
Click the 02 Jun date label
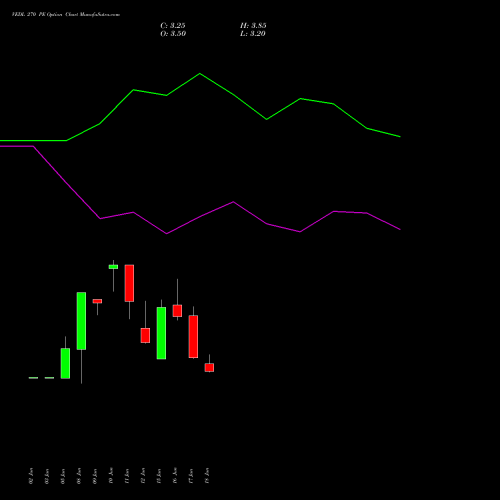[31, 476]
